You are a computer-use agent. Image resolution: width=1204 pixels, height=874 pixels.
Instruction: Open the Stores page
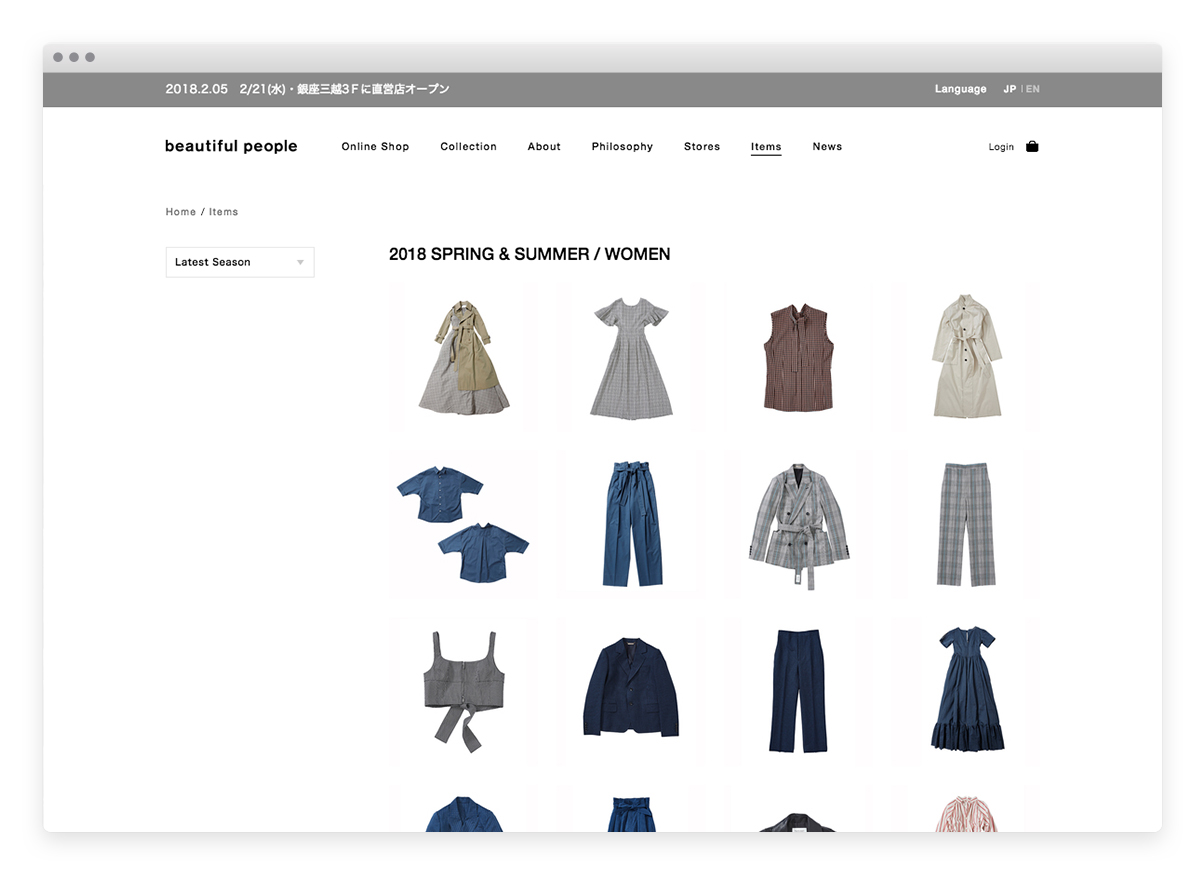(702, 146)
